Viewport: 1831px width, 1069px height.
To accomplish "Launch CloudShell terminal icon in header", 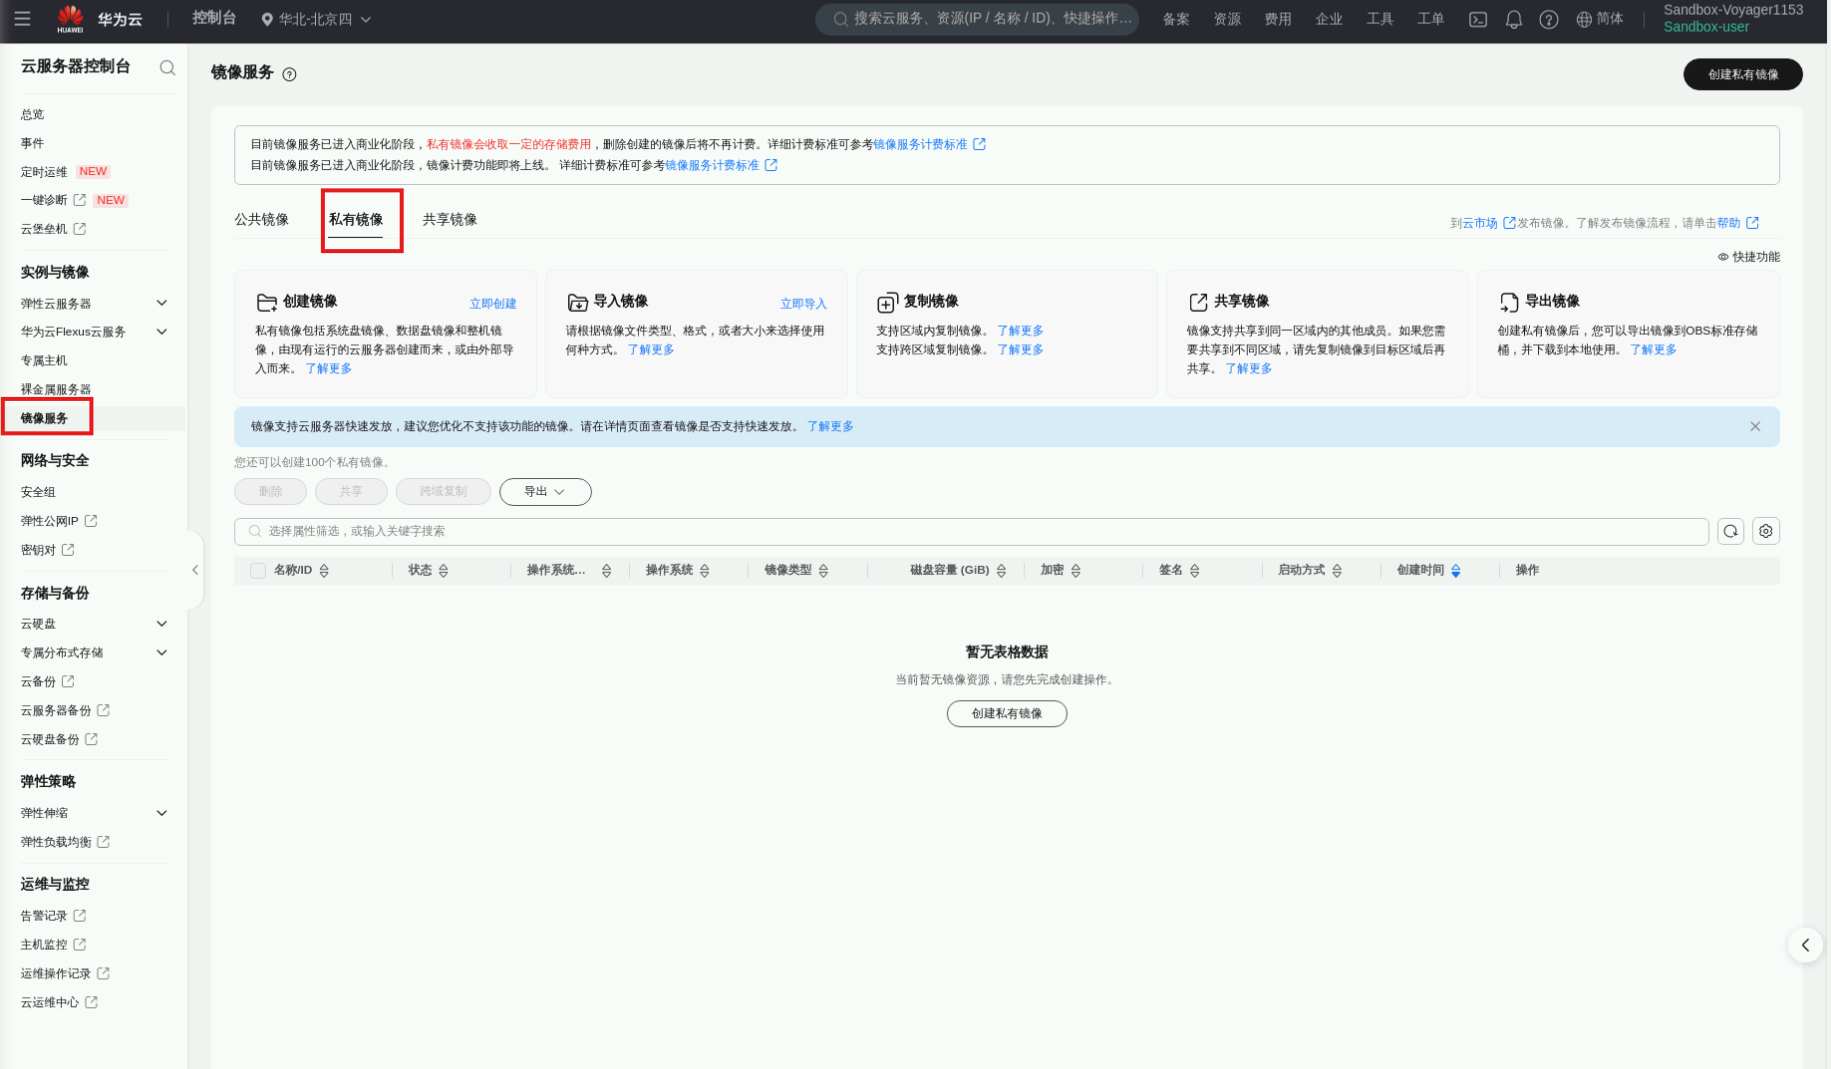I will 1477,20.
